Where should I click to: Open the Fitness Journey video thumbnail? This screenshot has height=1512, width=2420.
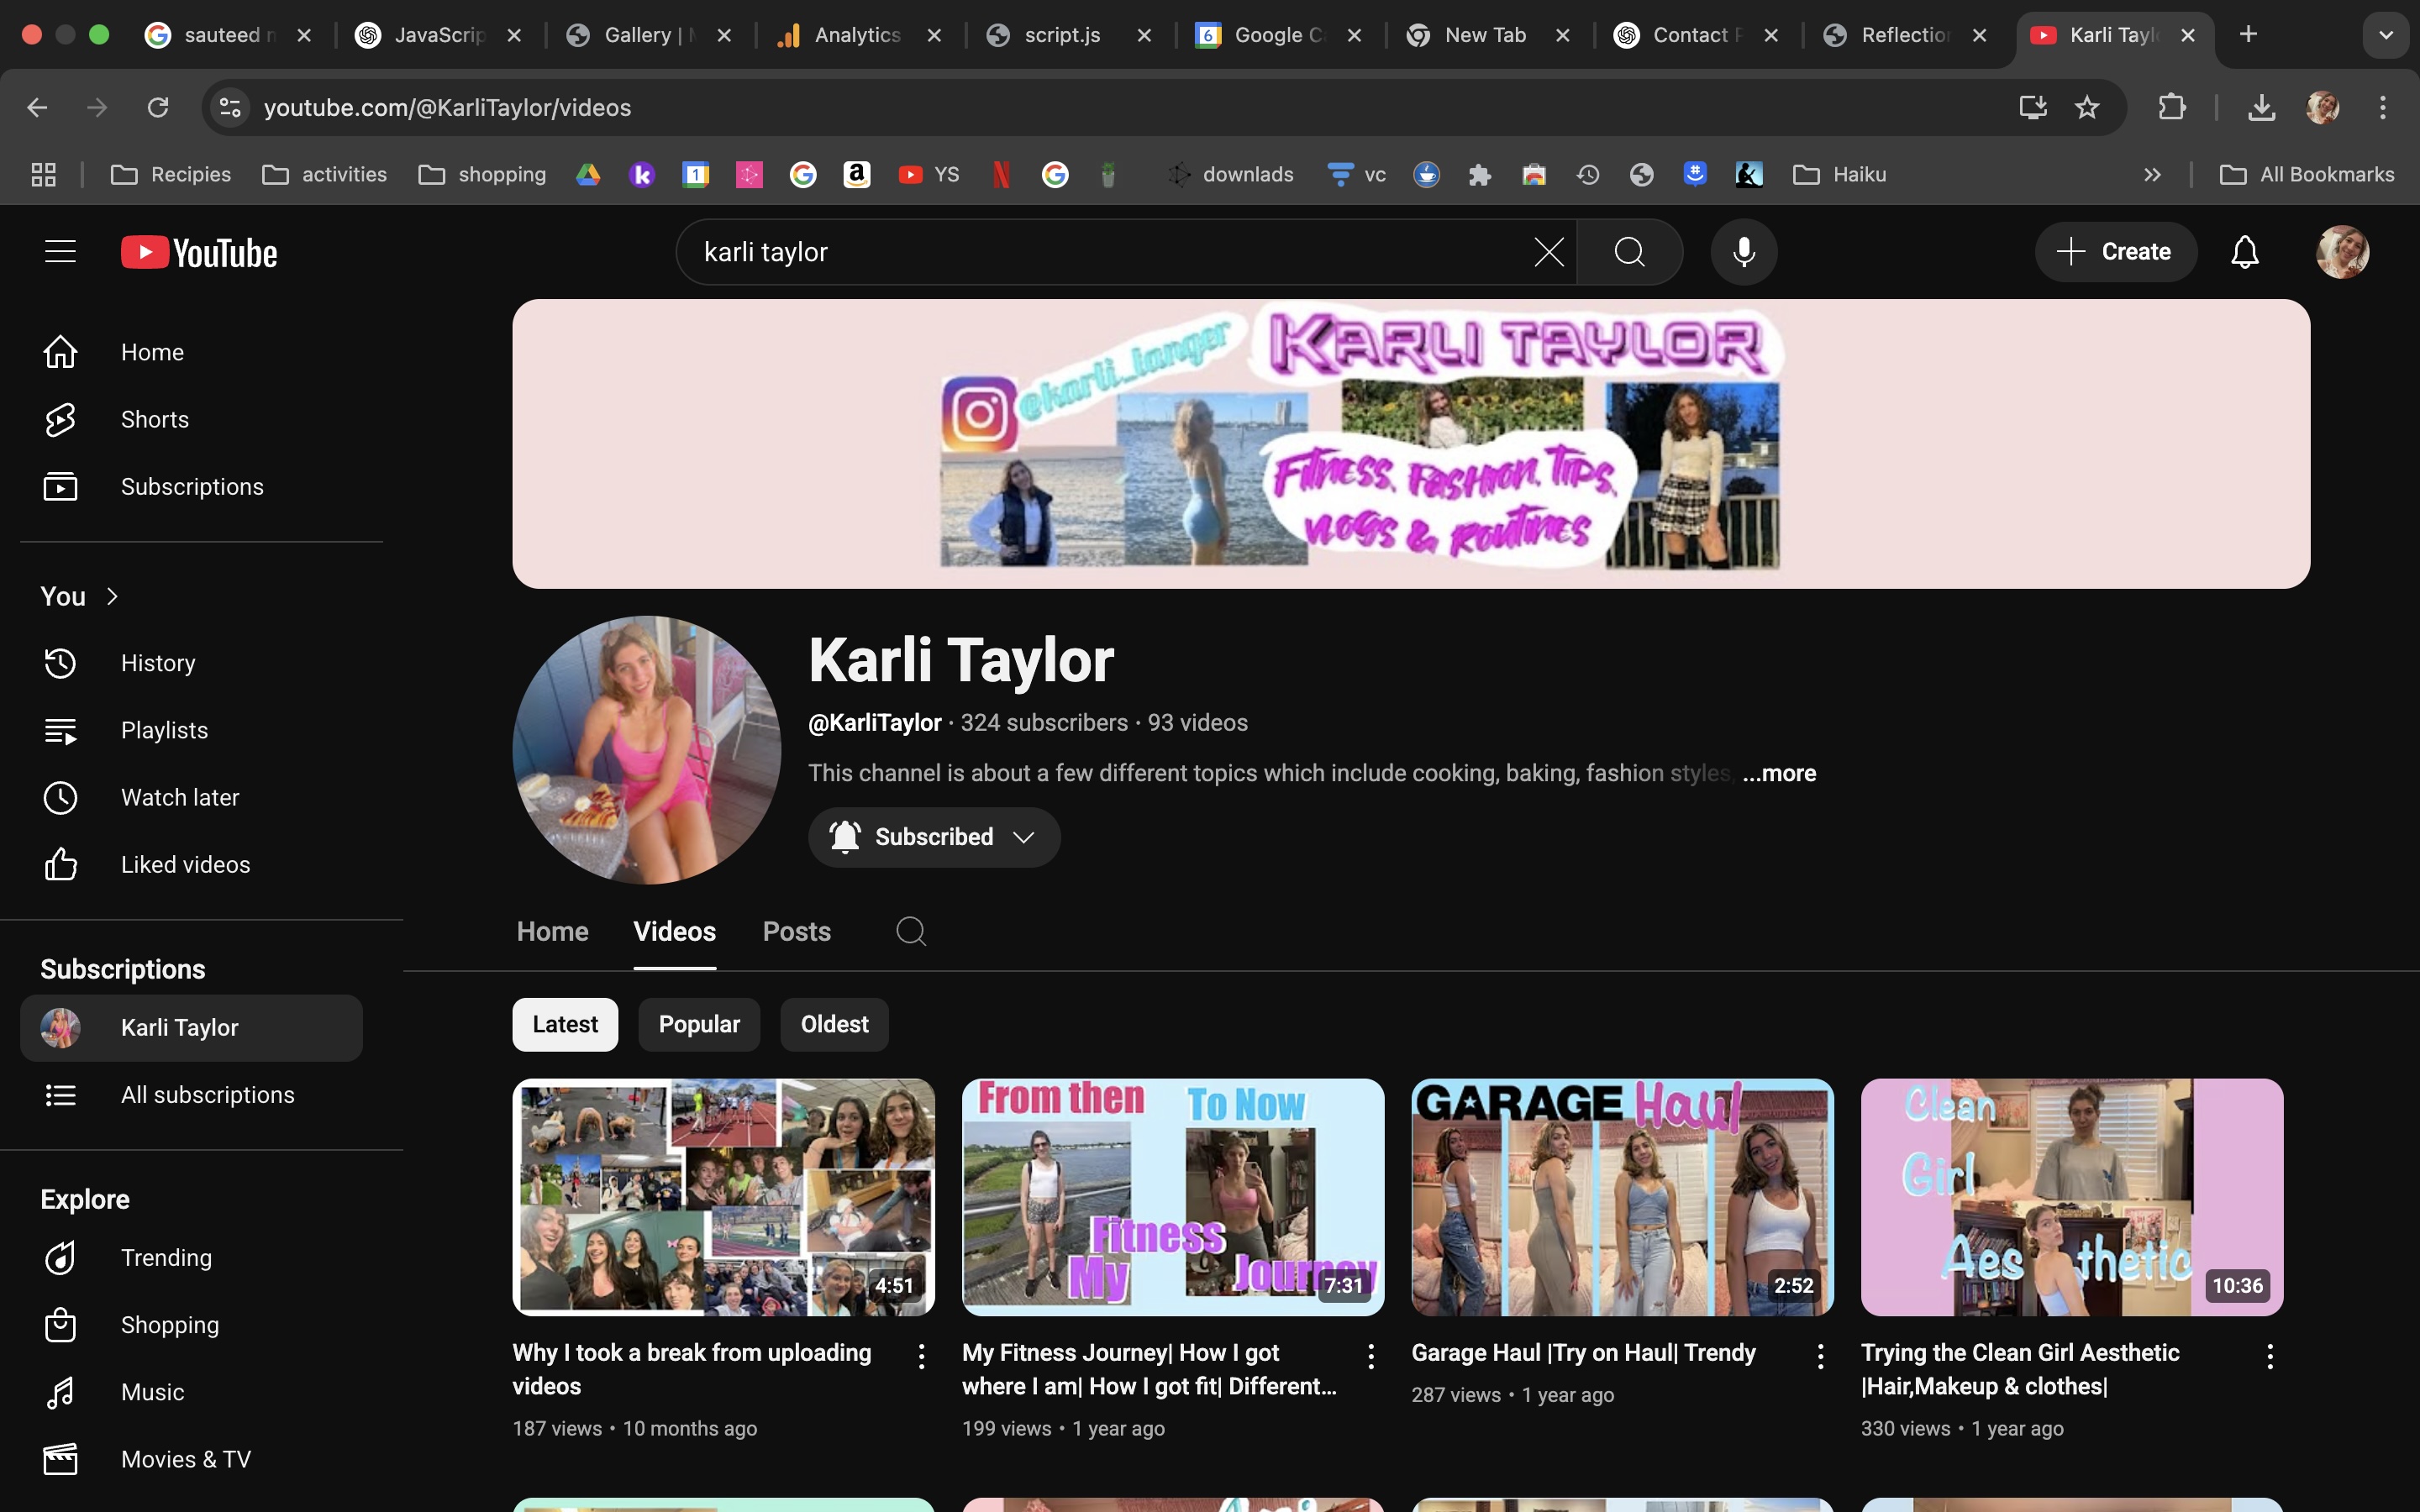(x=1173, y=1196)
